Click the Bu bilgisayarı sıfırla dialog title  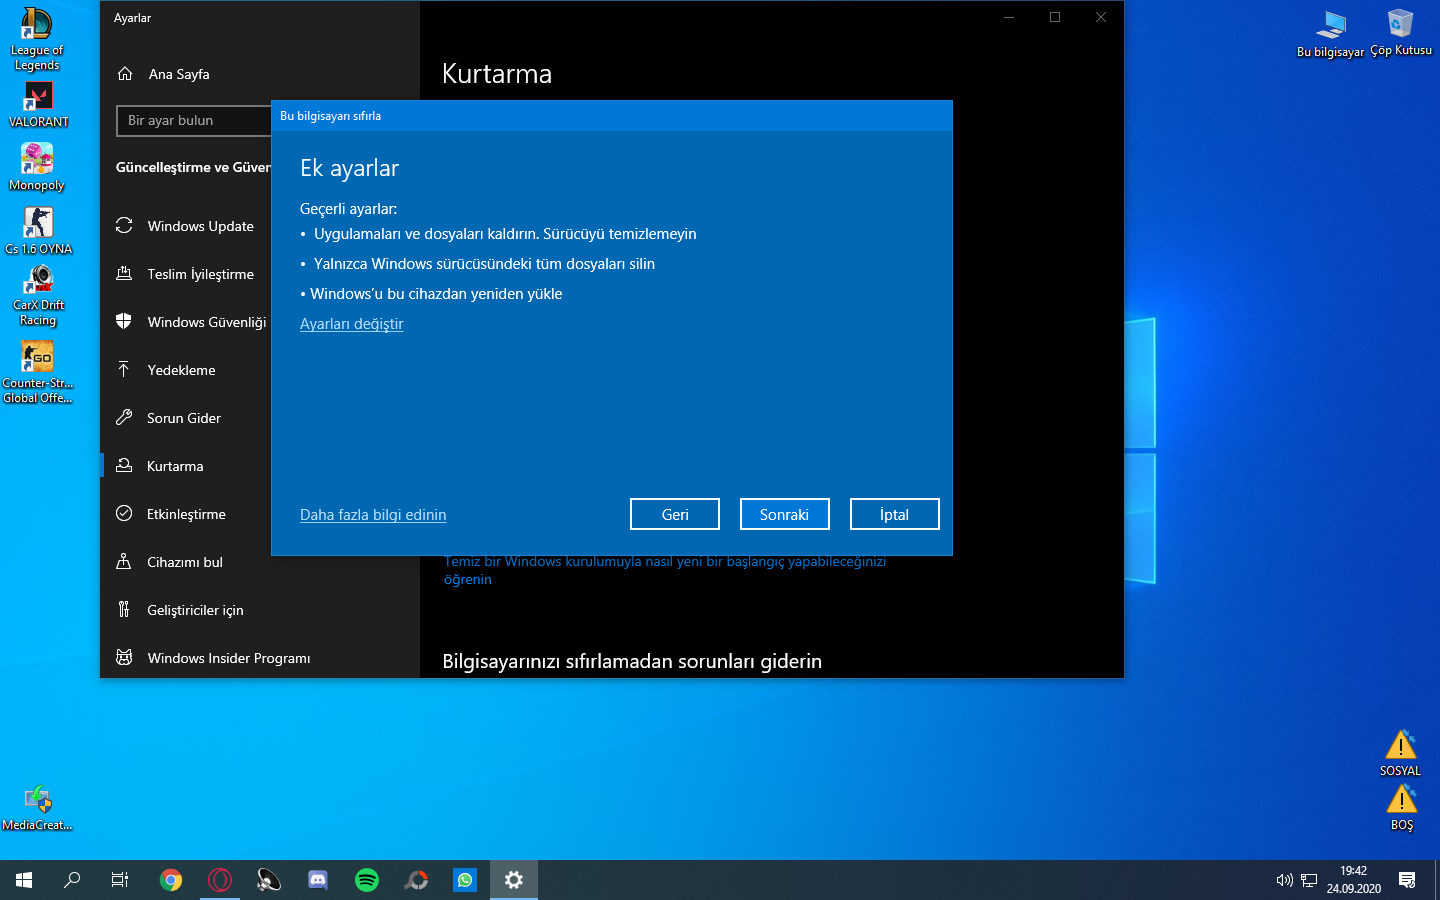[x=330, y=116]
